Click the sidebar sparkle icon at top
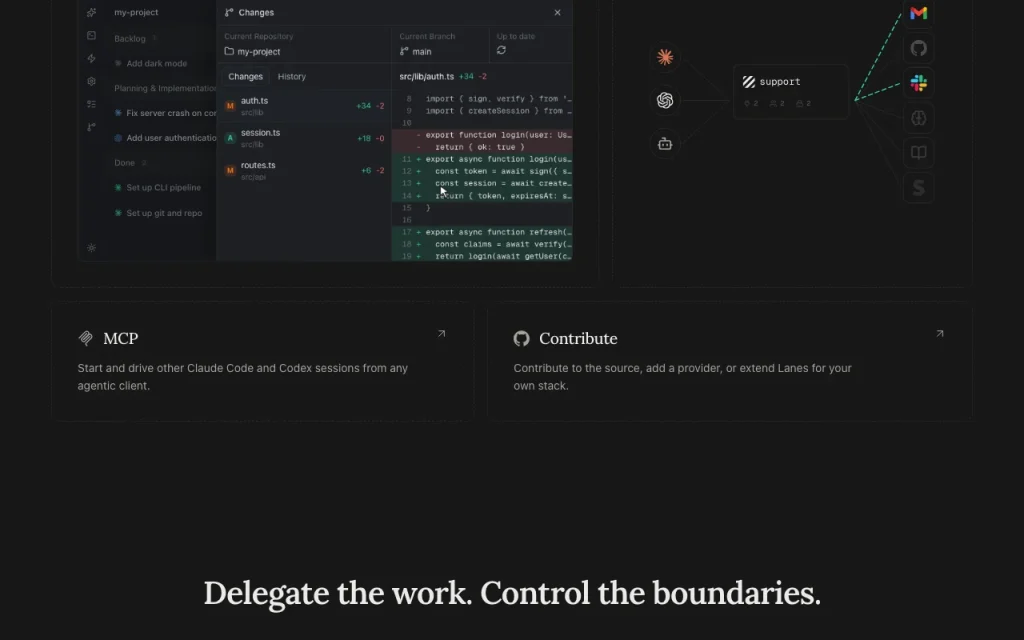Image resolution: width=1024 pixels, height=640 pixels. (x=91, y=12)
